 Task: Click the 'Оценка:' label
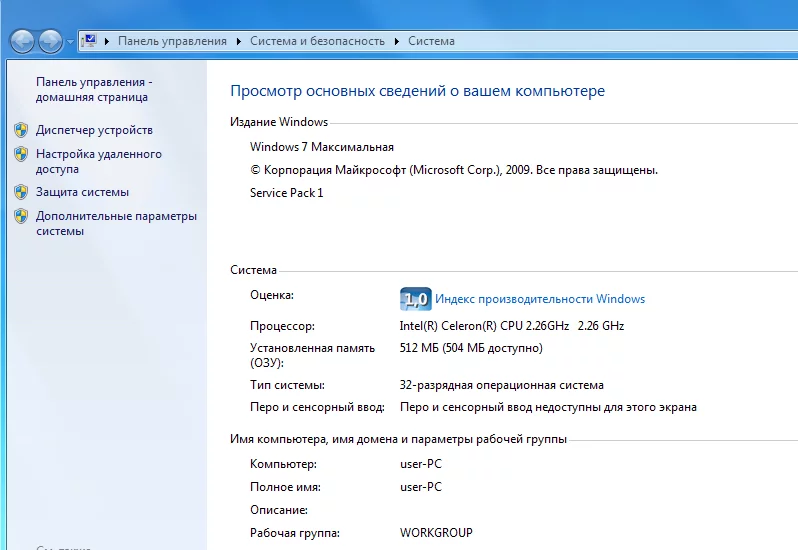pyautogui.click(x=272, y=295)
